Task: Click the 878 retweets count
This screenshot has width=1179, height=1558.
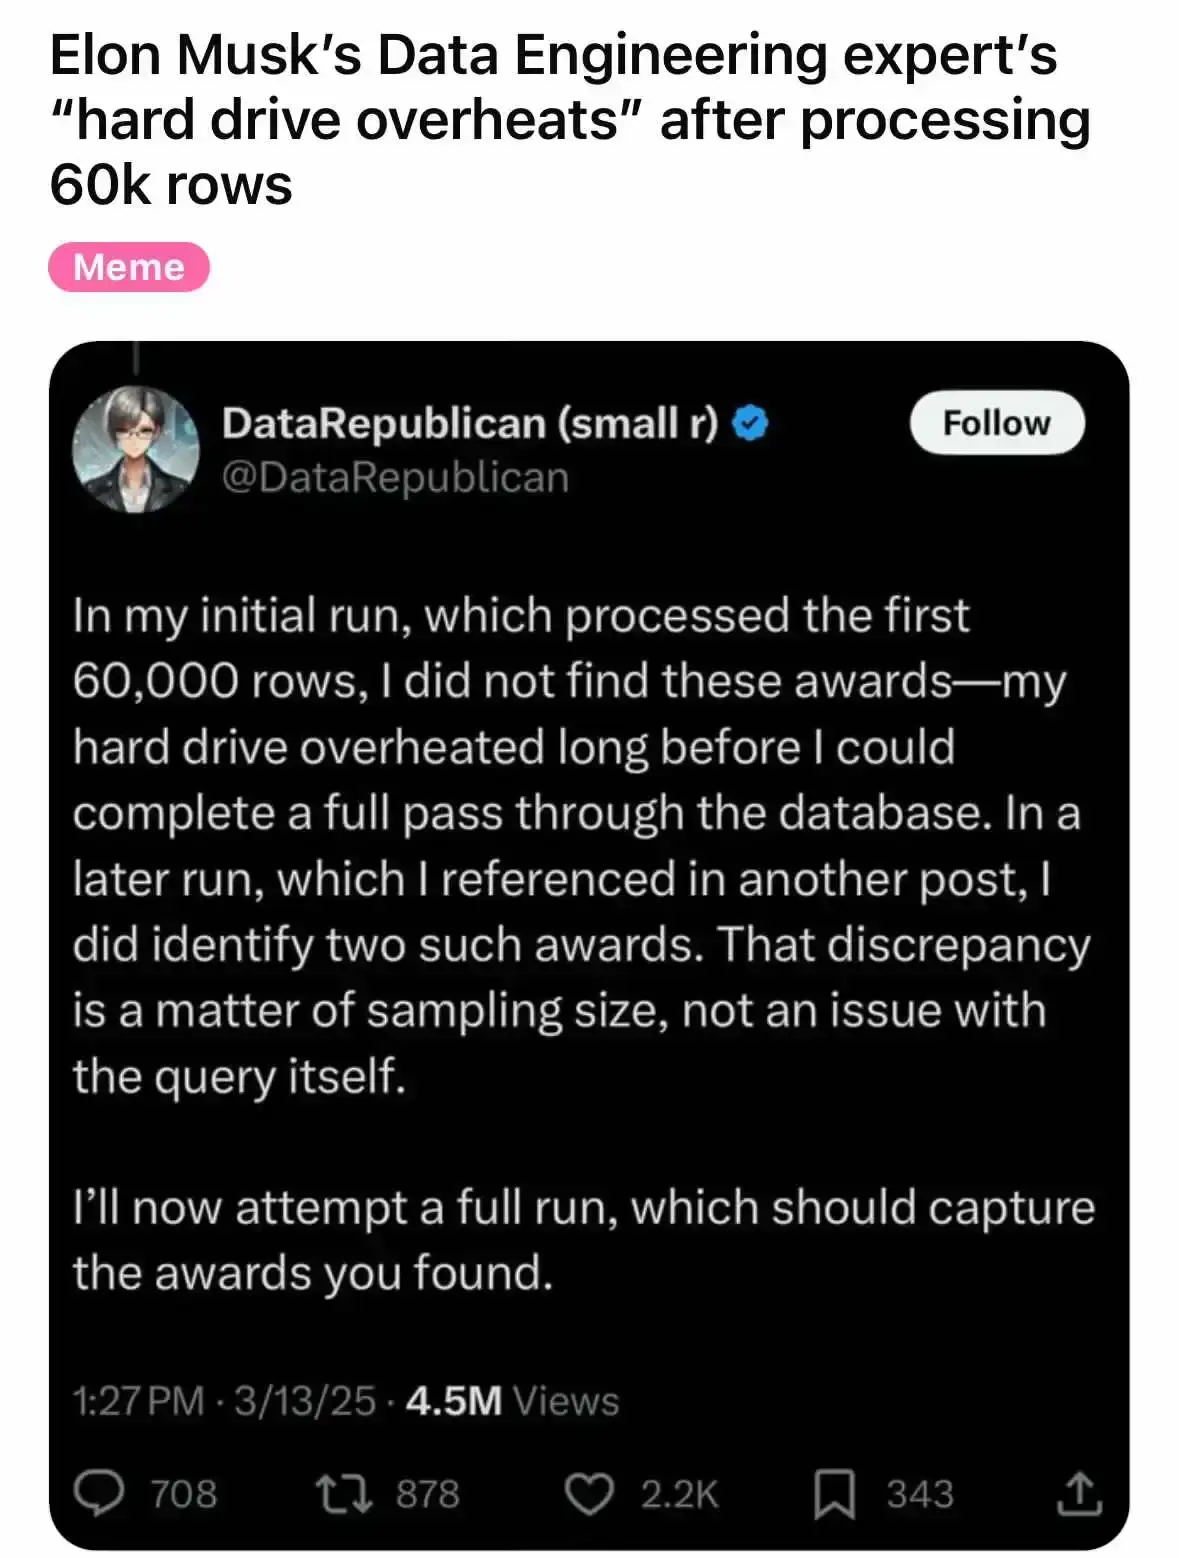Action: point(428,1493)
